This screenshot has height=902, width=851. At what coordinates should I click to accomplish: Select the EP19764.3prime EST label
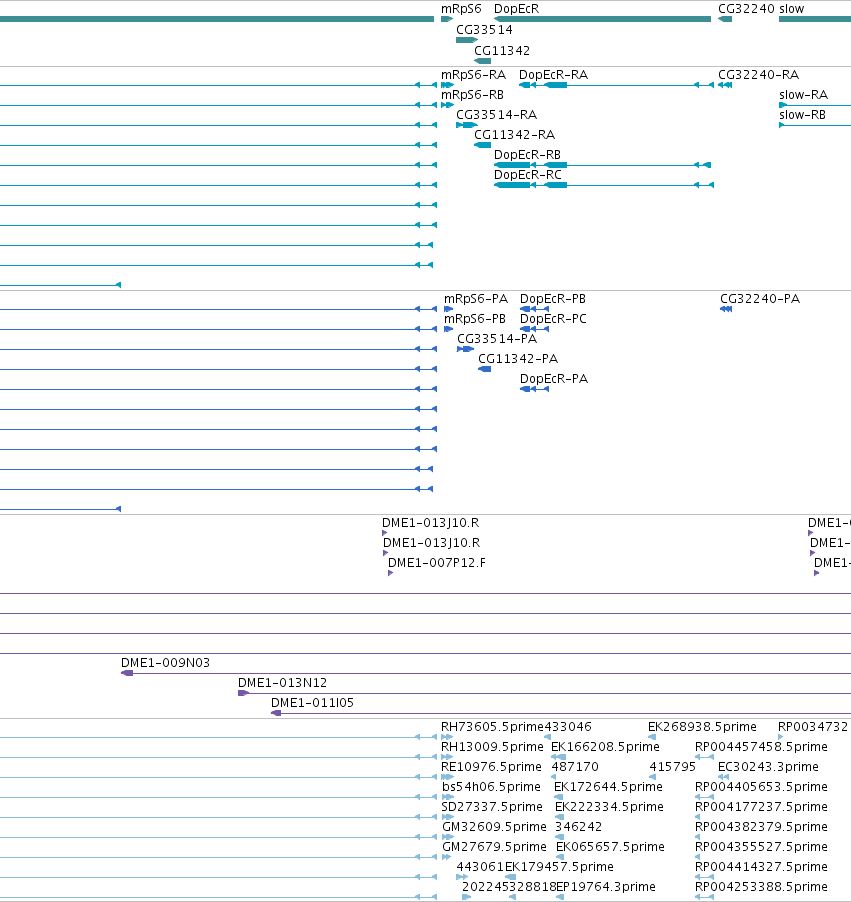pyautogui.click(x=606, y=887)
